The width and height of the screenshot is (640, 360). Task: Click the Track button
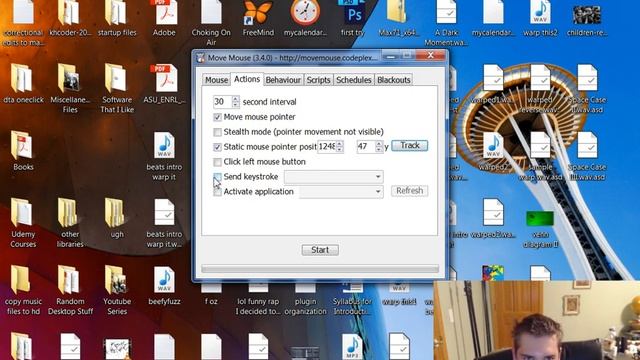(410, 146)
